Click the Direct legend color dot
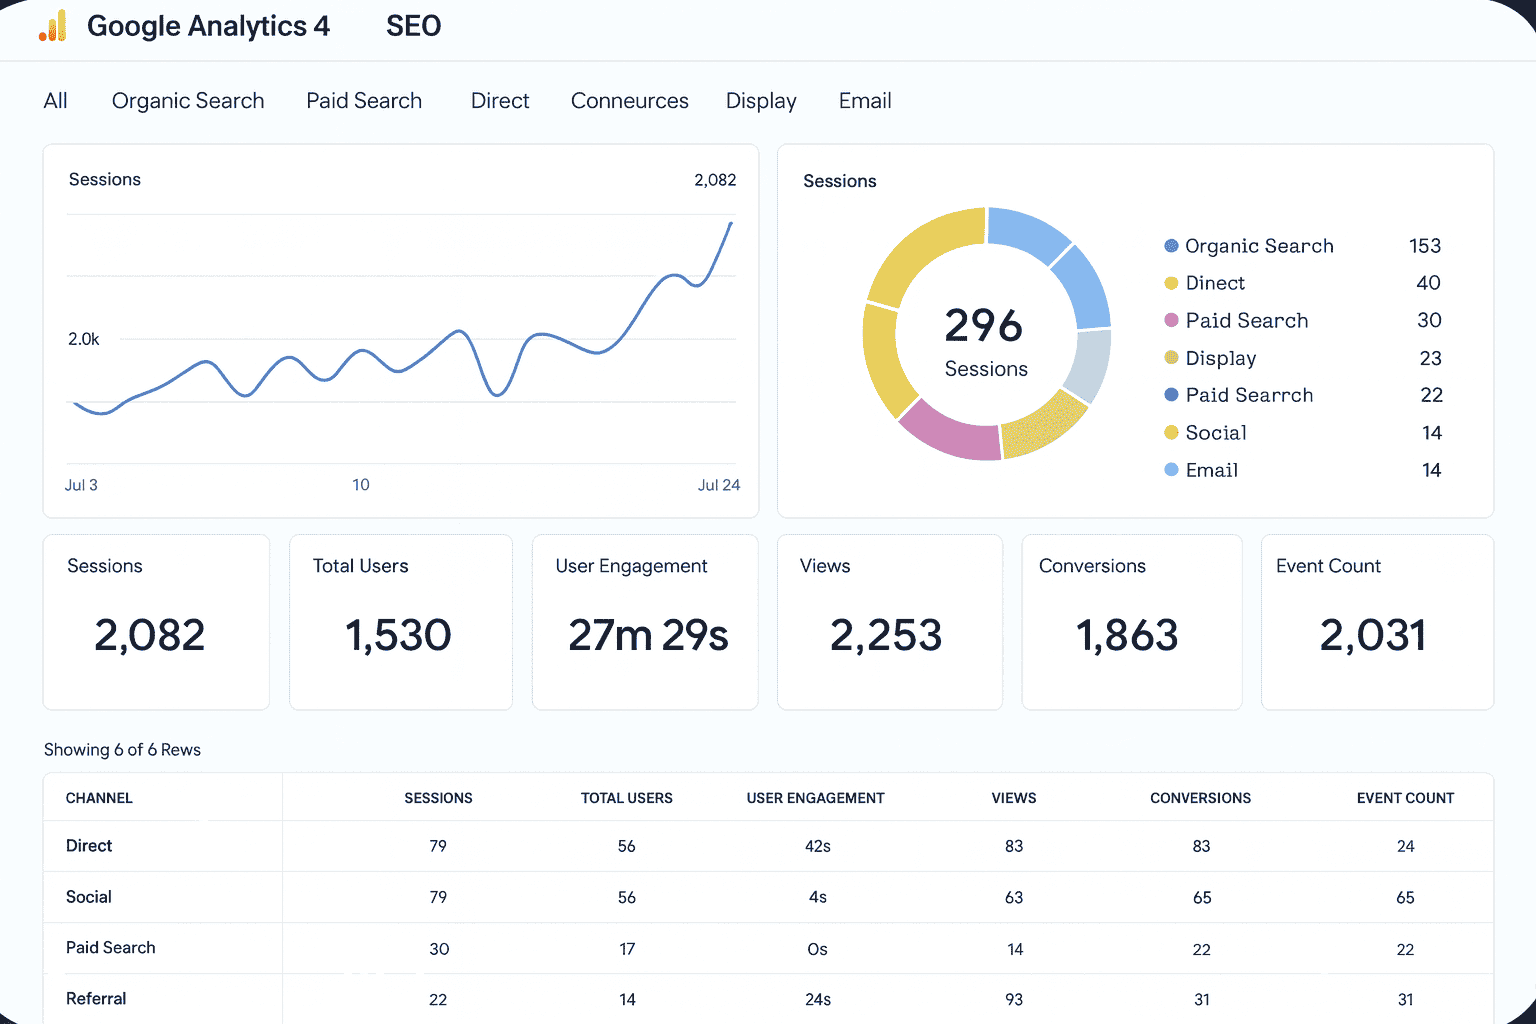Image resolution: width=1536 pixels, height=1024 pixels. 1170,283
